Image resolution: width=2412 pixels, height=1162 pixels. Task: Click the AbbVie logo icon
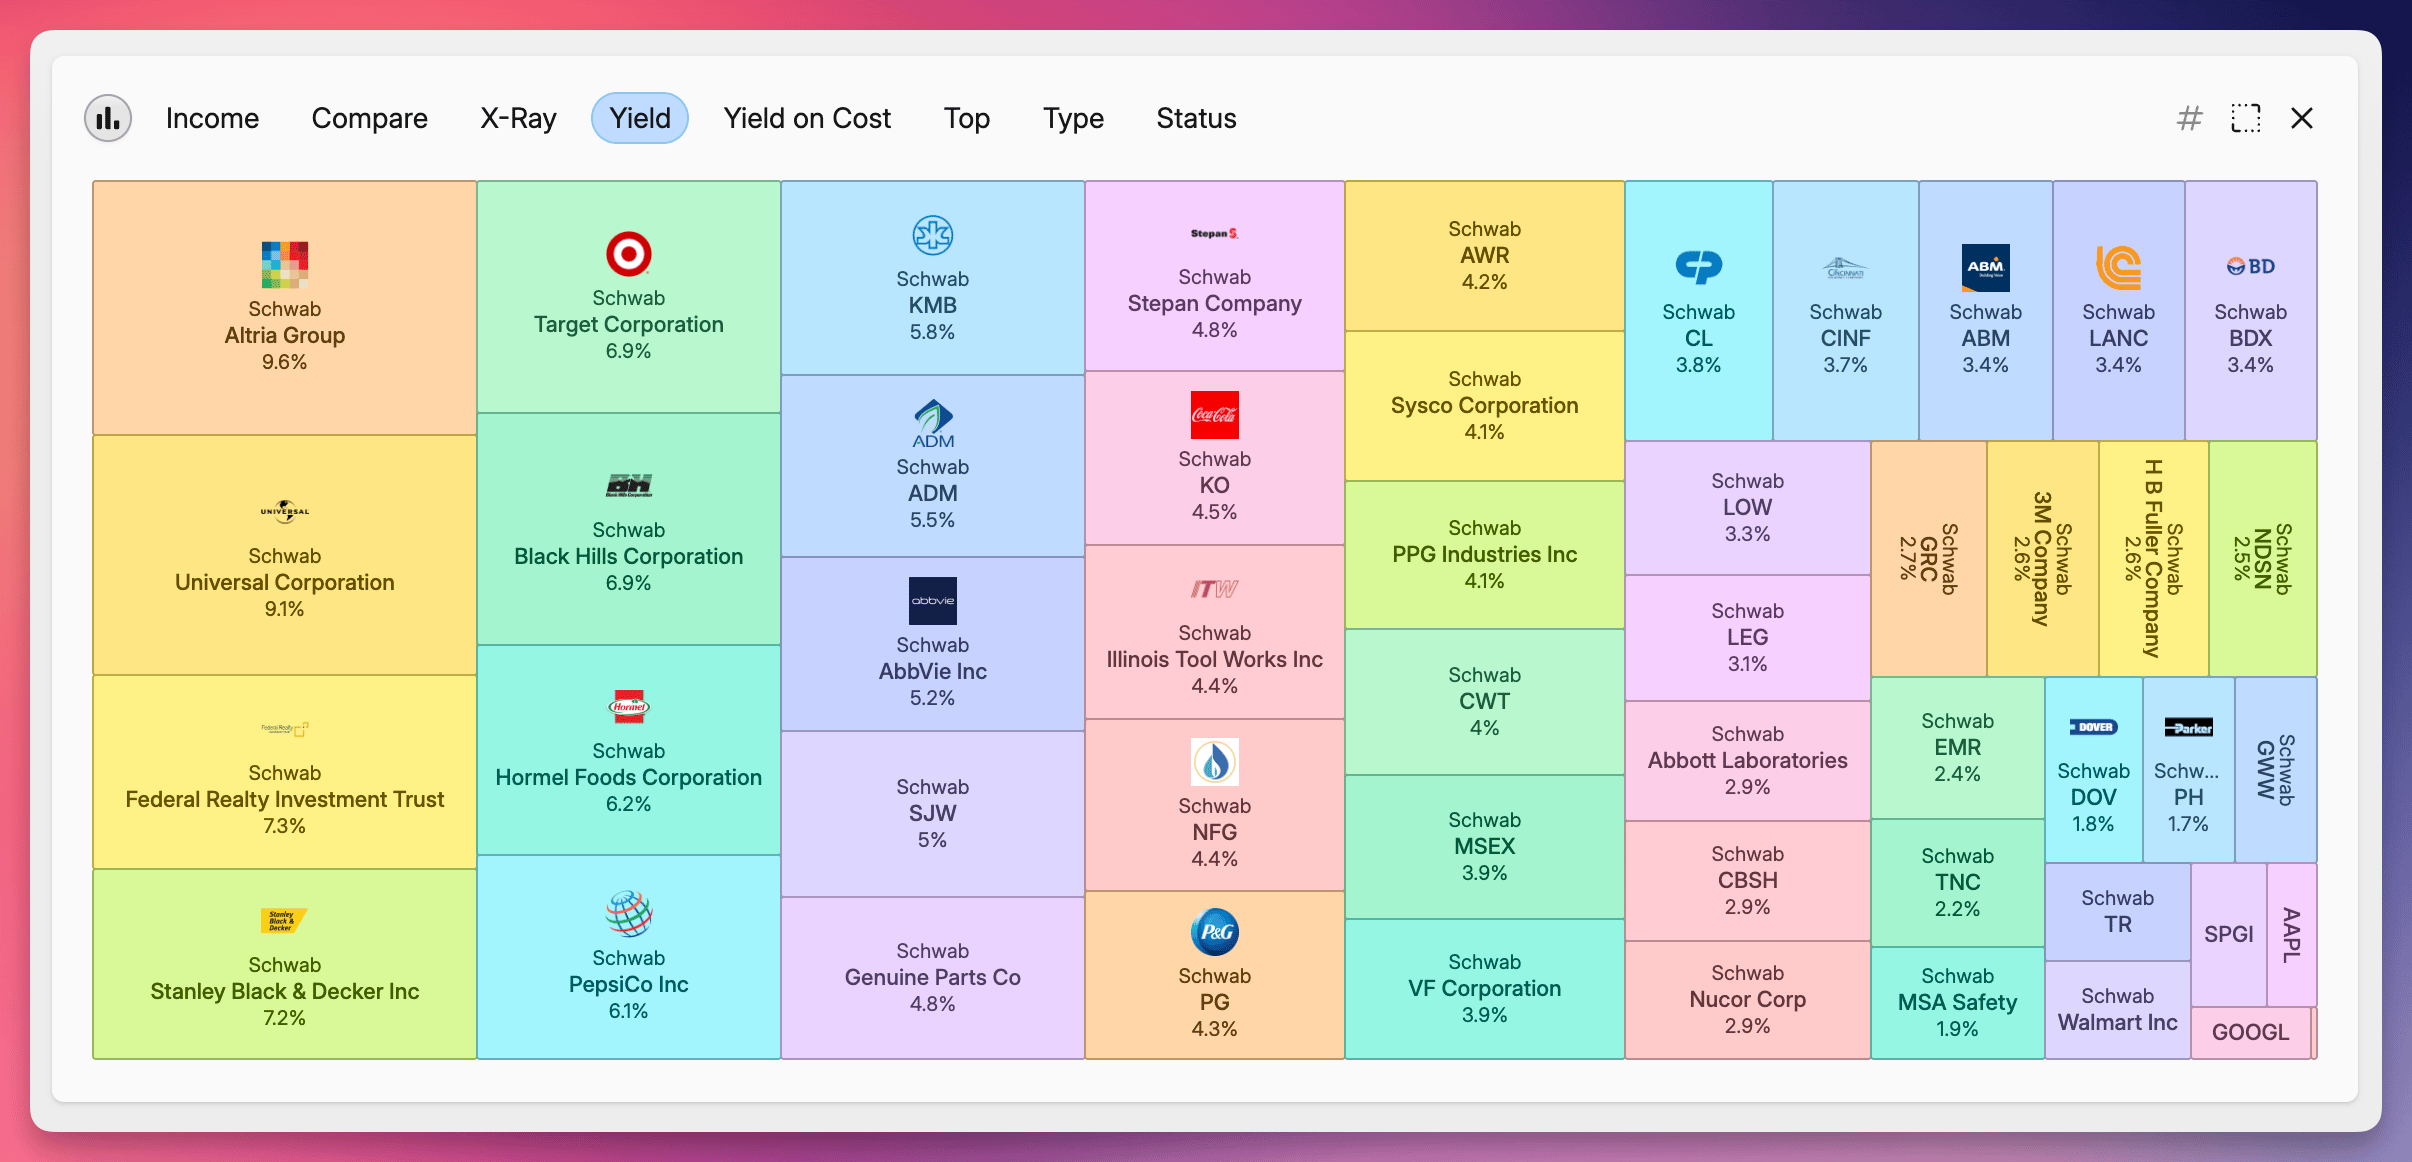(x=933, y=601)
